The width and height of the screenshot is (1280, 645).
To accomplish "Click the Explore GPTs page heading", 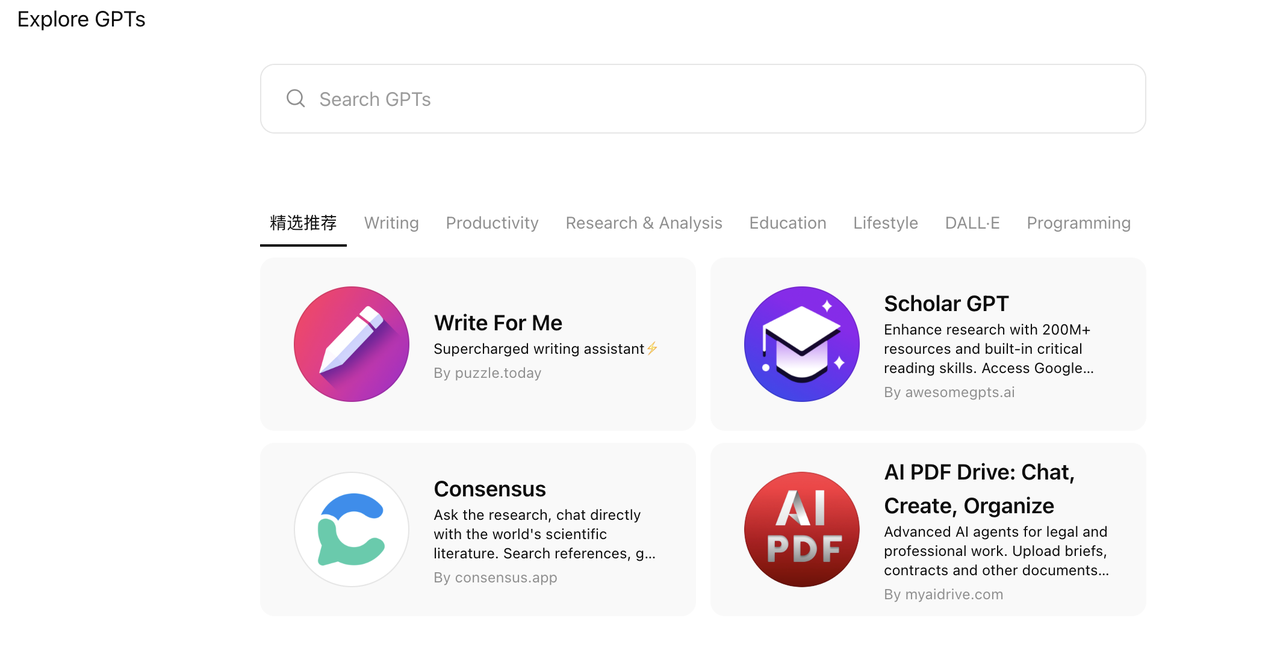I will (x=81, y=19).
